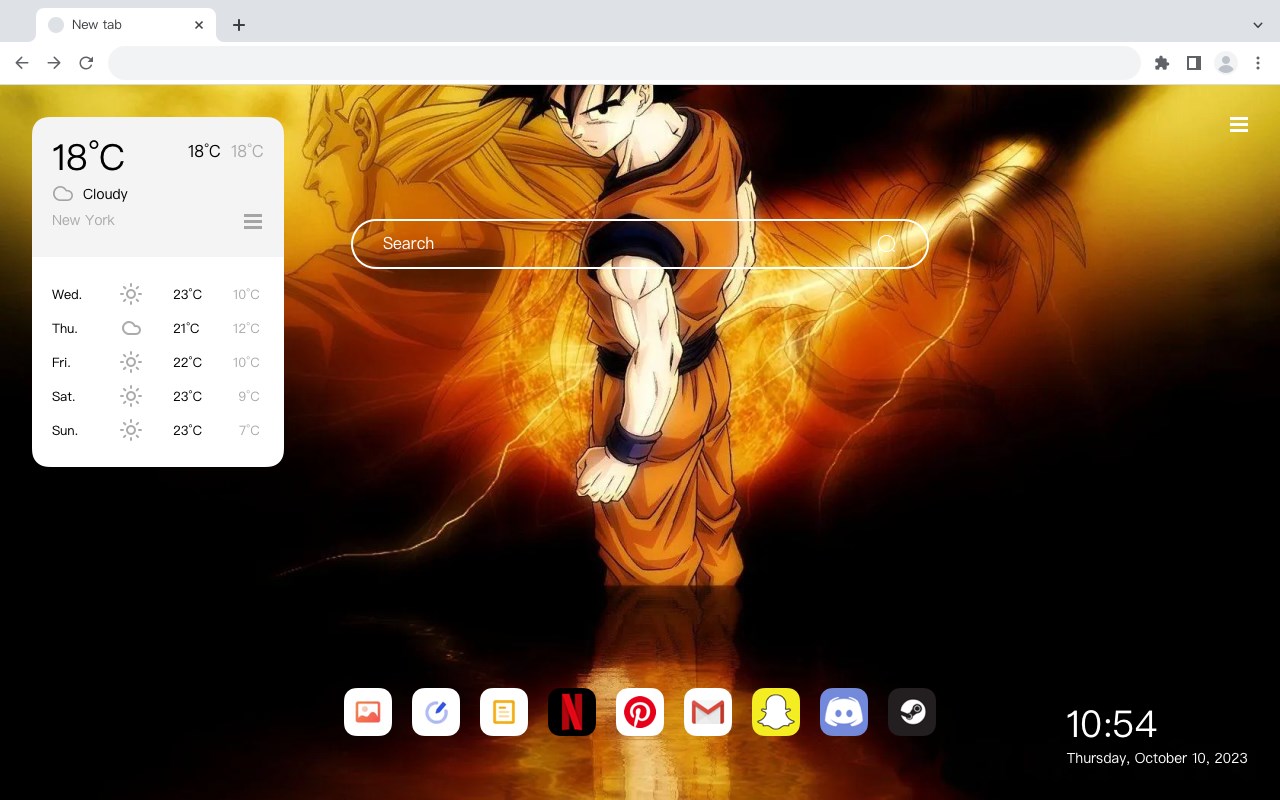Click into the Search input field

[x=640, y=244]
